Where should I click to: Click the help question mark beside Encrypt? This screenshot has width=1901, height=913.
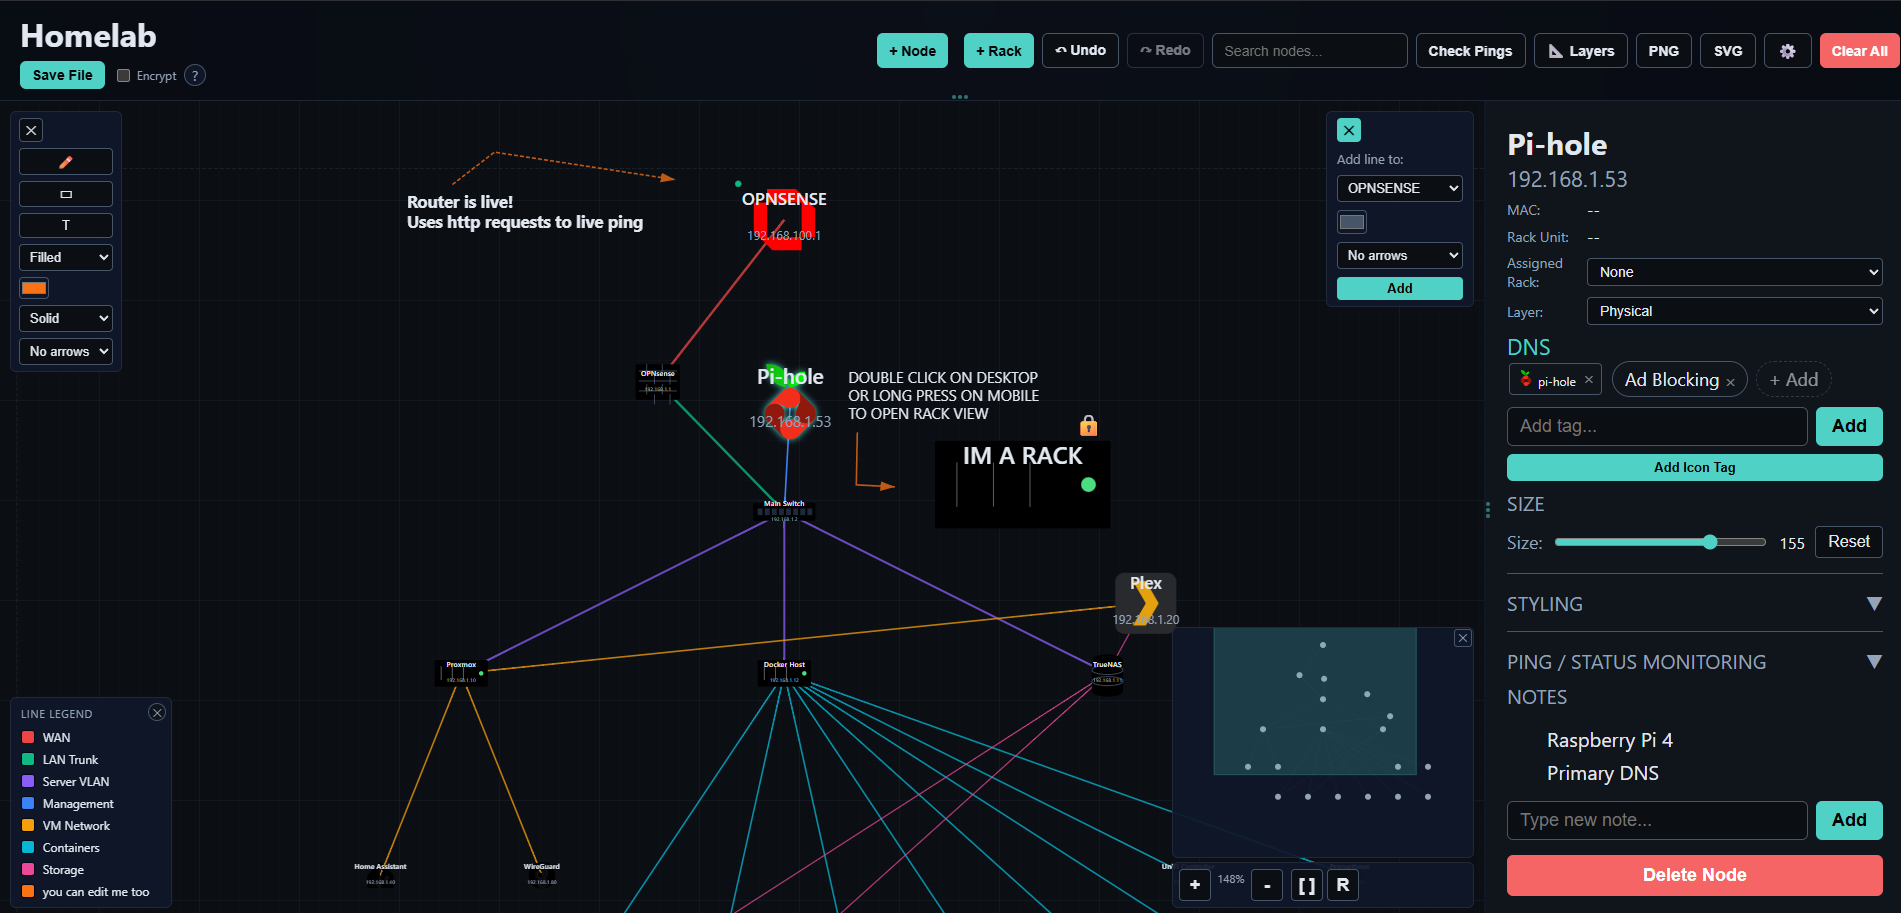click(x=195, y=75)
